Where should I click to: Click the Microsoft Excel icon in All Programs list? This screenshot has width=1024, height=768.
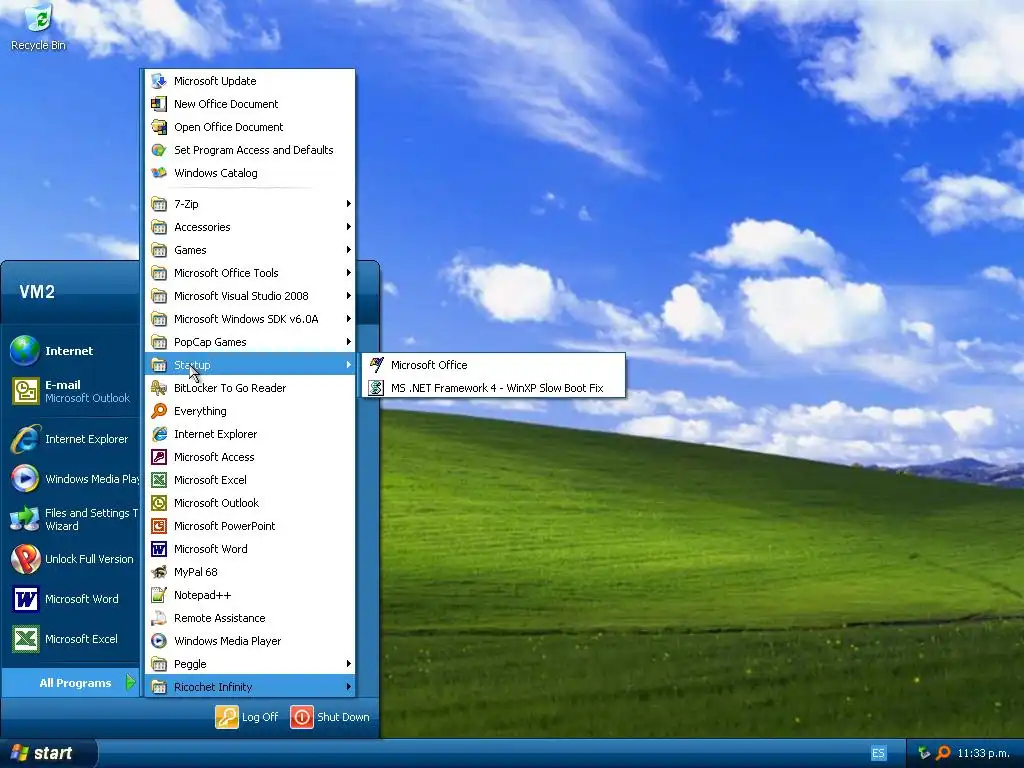click(159, 480)
